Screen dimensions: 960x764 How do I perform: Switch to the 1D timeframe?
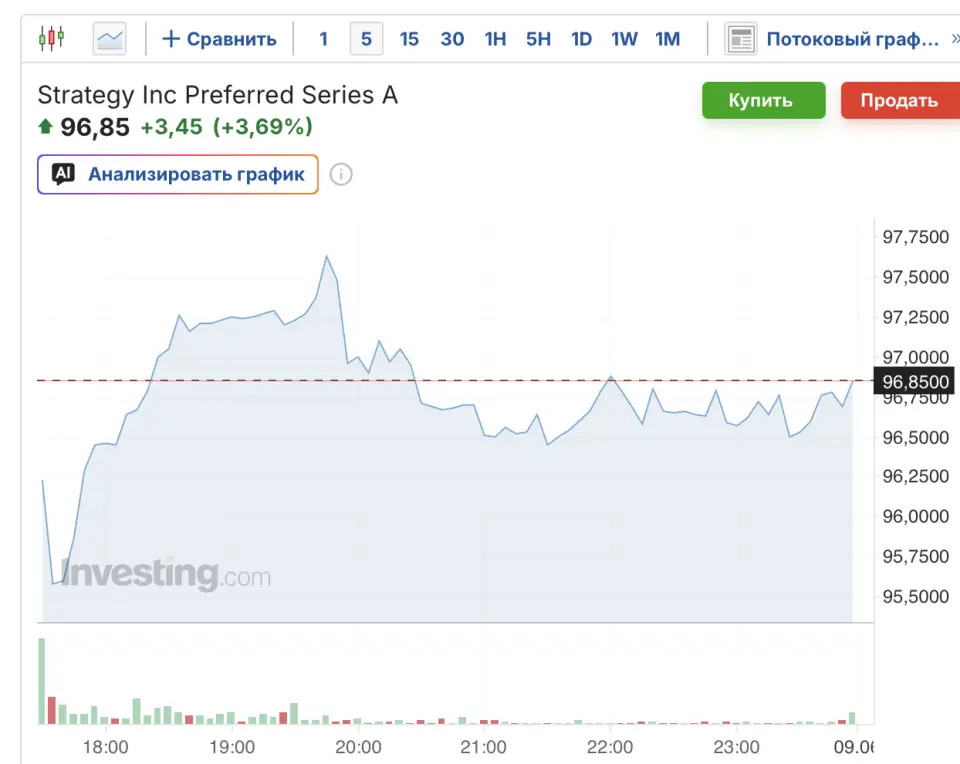581,39
